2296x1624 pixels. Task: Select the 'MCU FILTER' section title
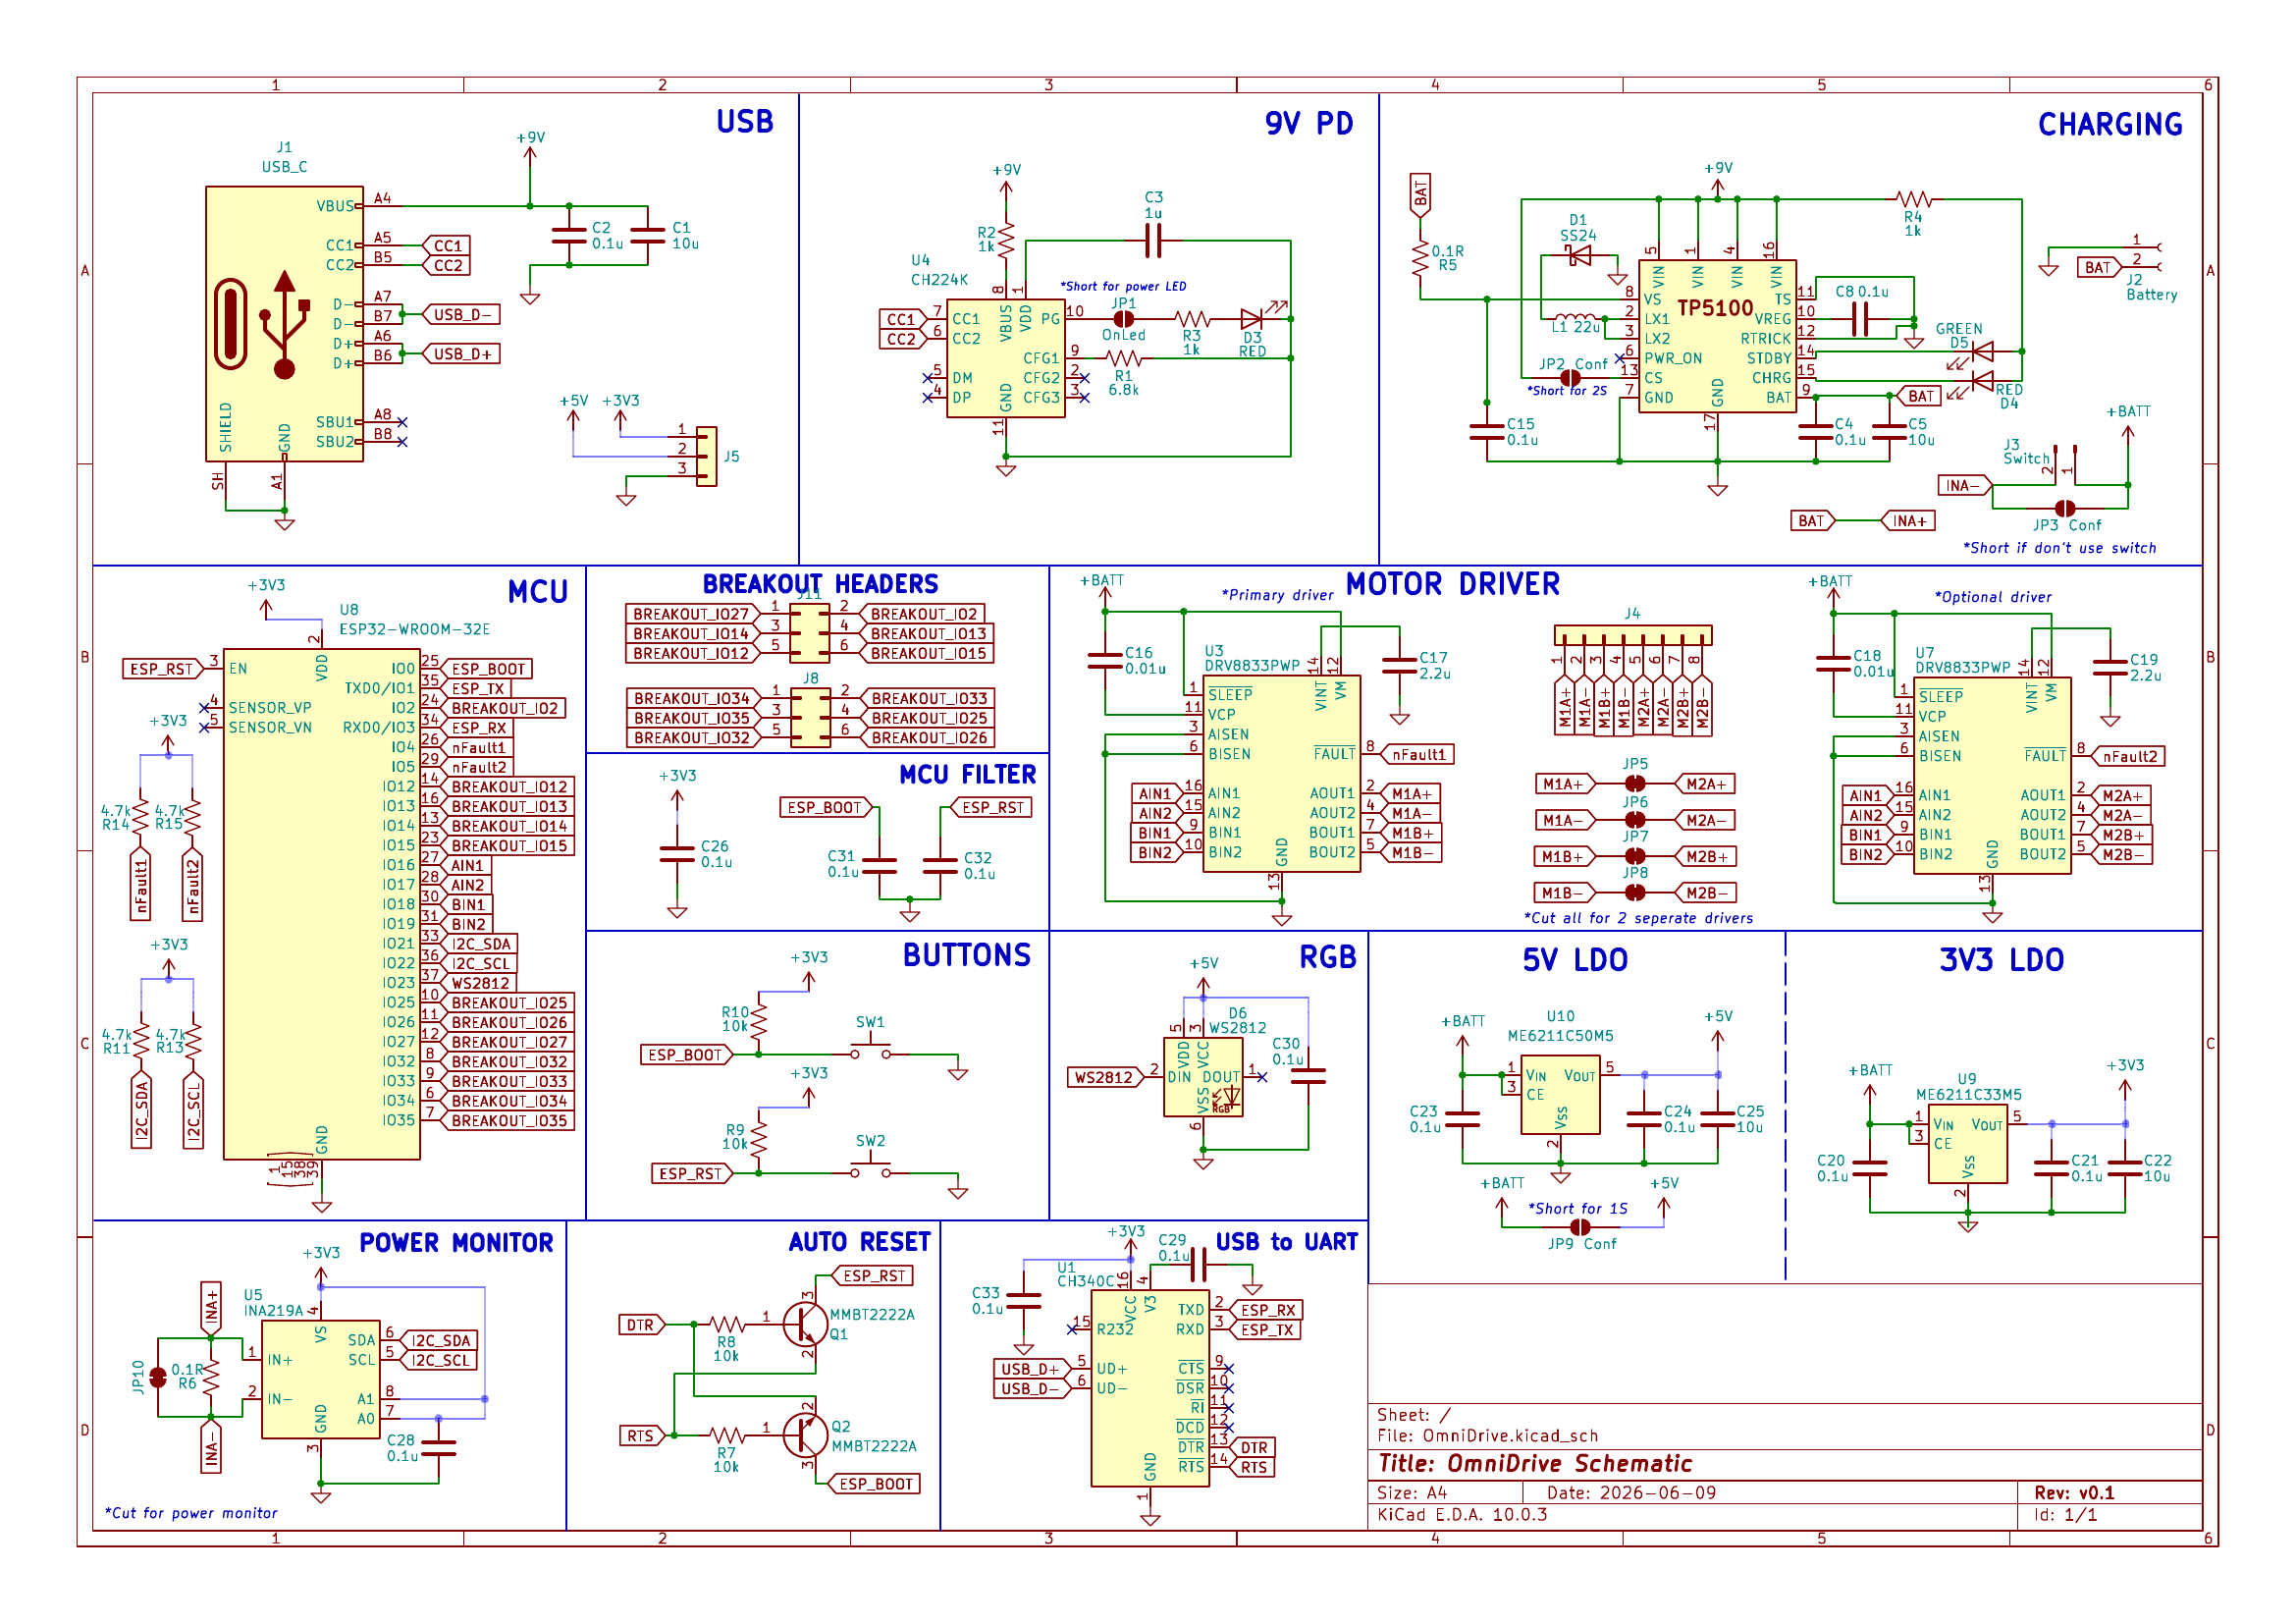coord(967,774)
